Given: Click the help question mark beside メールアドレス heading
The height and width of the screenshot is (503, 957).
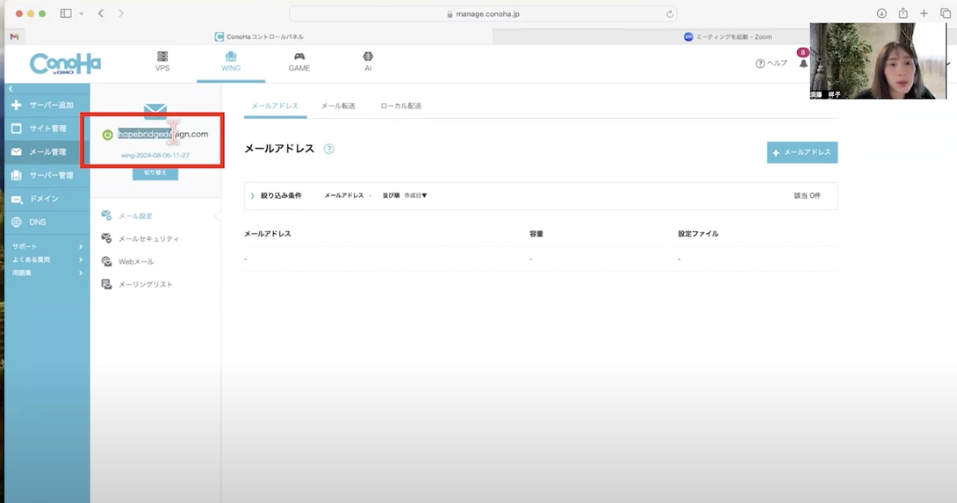Looking at the screenshot, I should coord(329,149).
